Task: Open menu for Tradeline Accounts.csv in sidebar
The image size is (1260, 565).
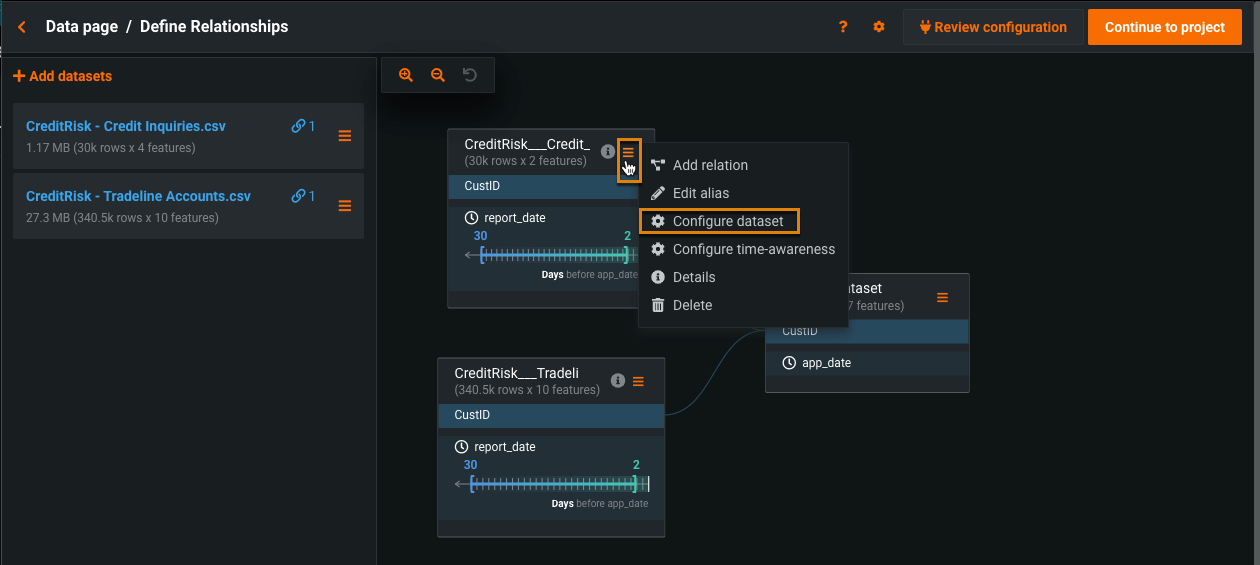Action: click(345, 206)
